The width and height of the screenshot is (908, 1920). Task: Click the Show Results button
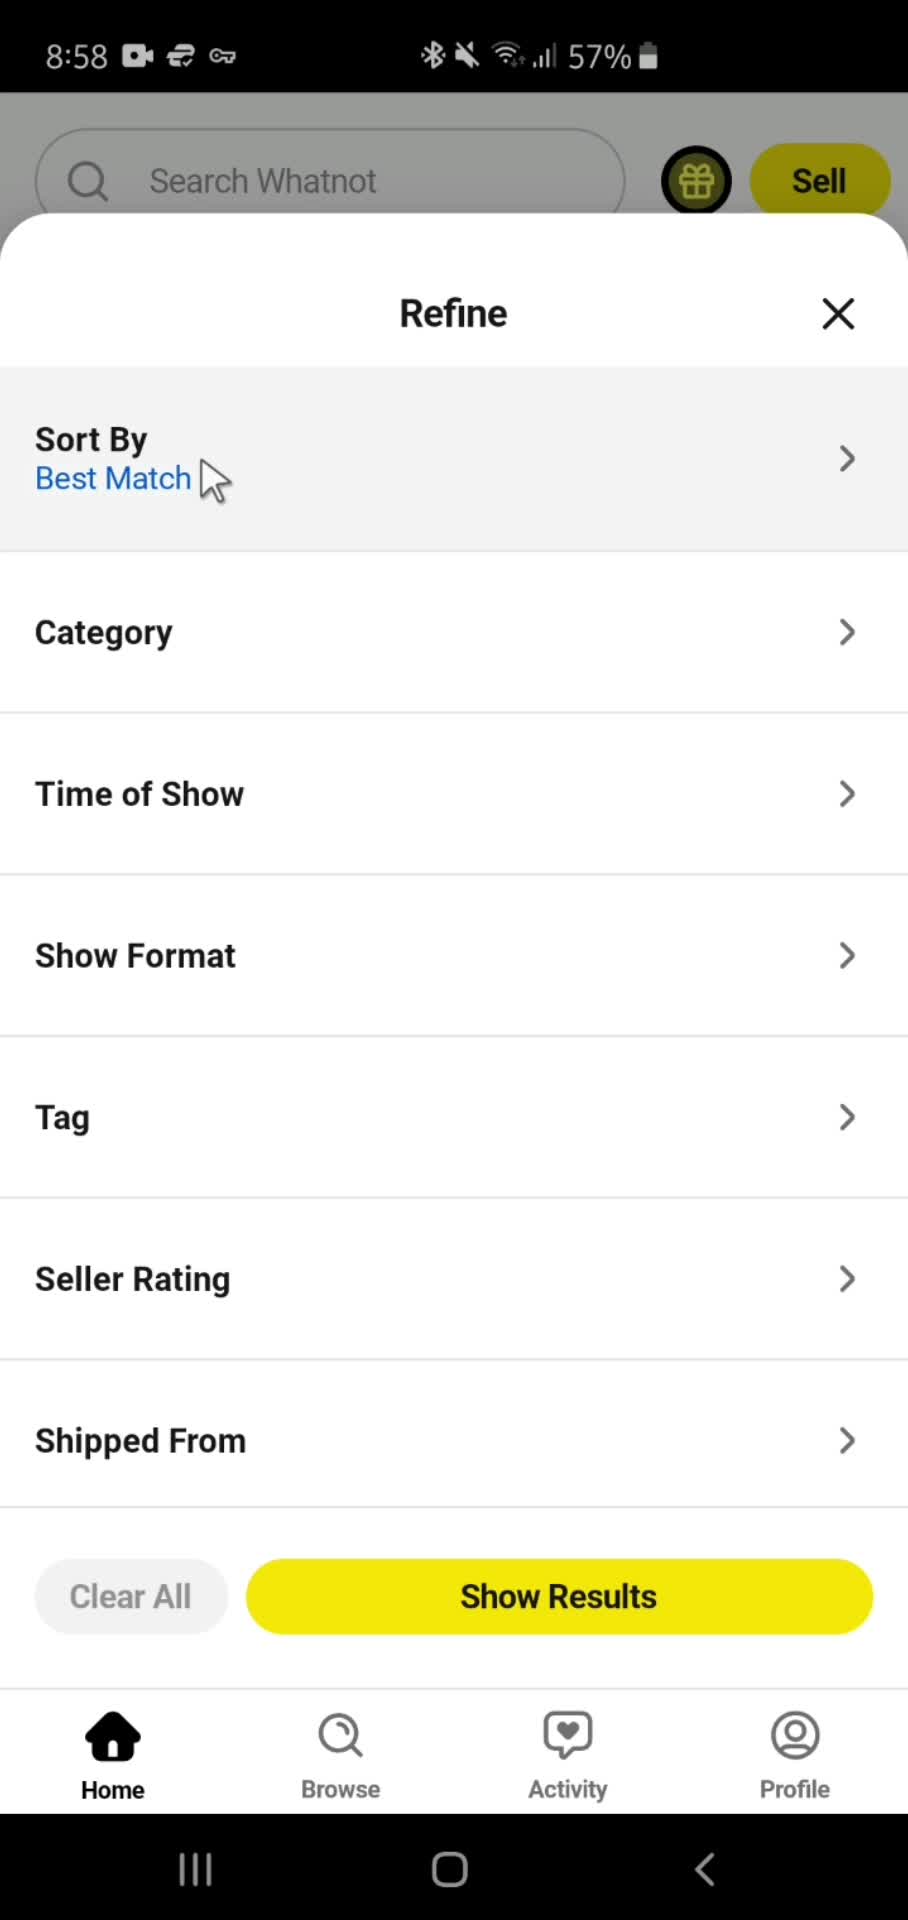(x=559, y=1596)
